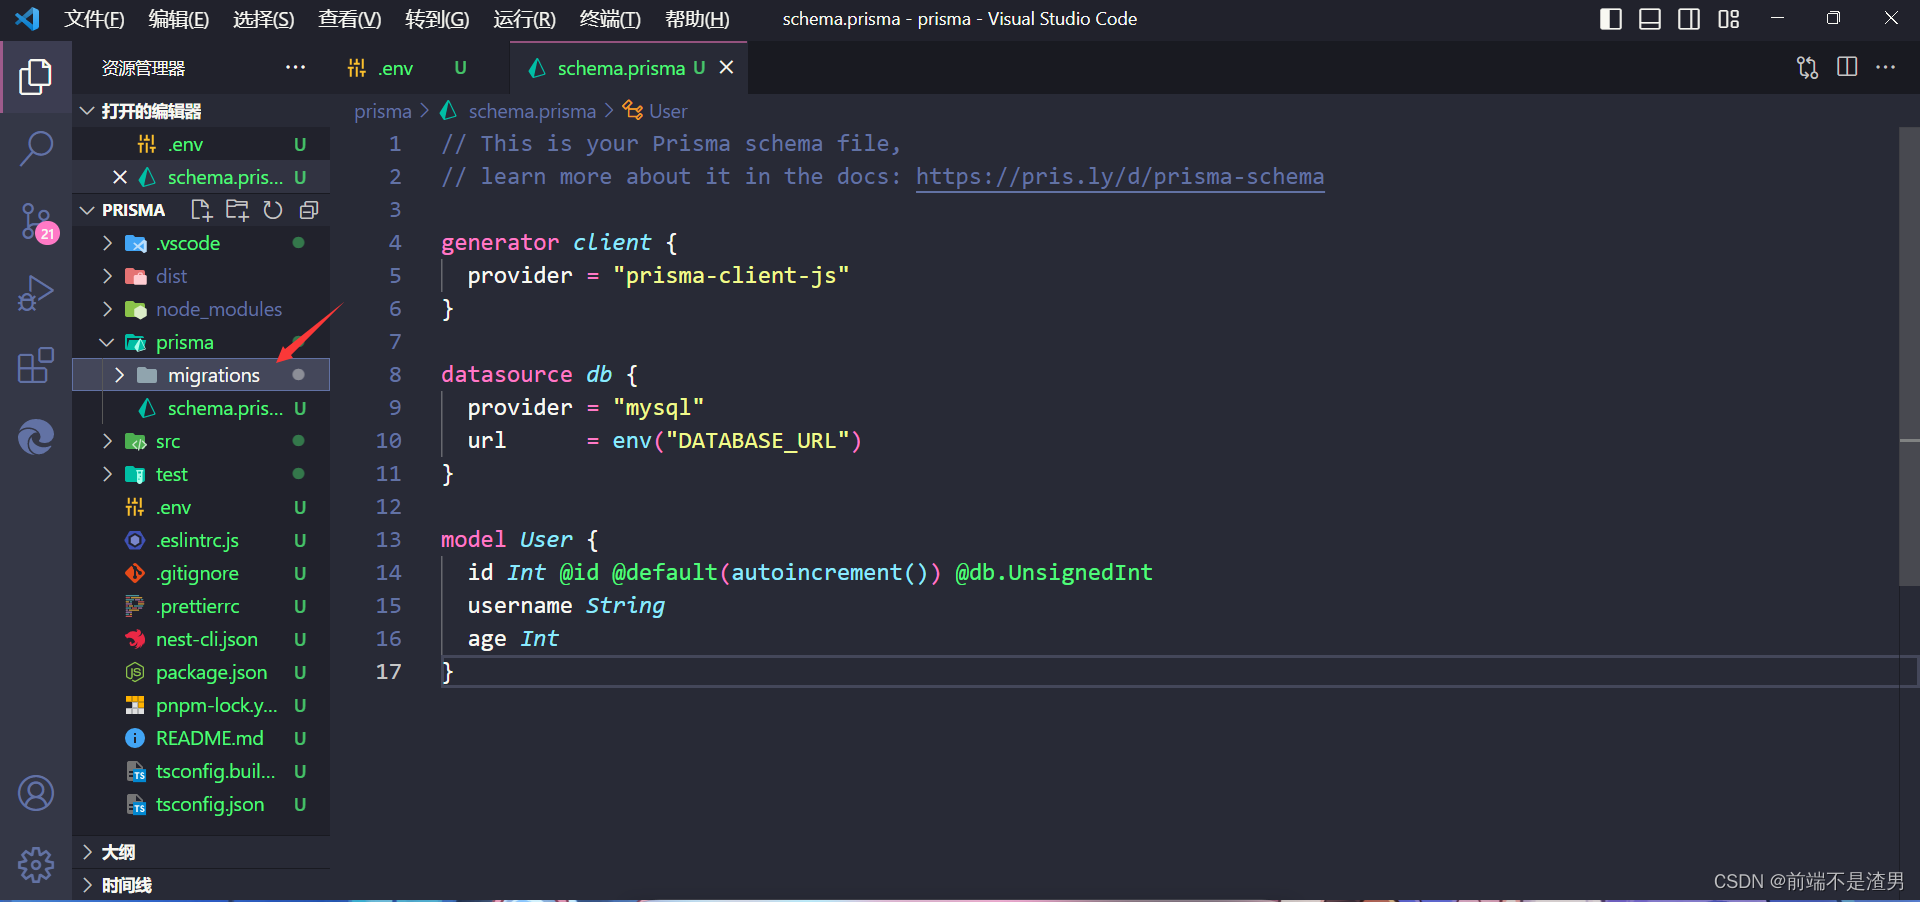The image size is (1920, 902).
Task: Open the .gitignore file
Action: pyautogui.click(x=200, y=573)
